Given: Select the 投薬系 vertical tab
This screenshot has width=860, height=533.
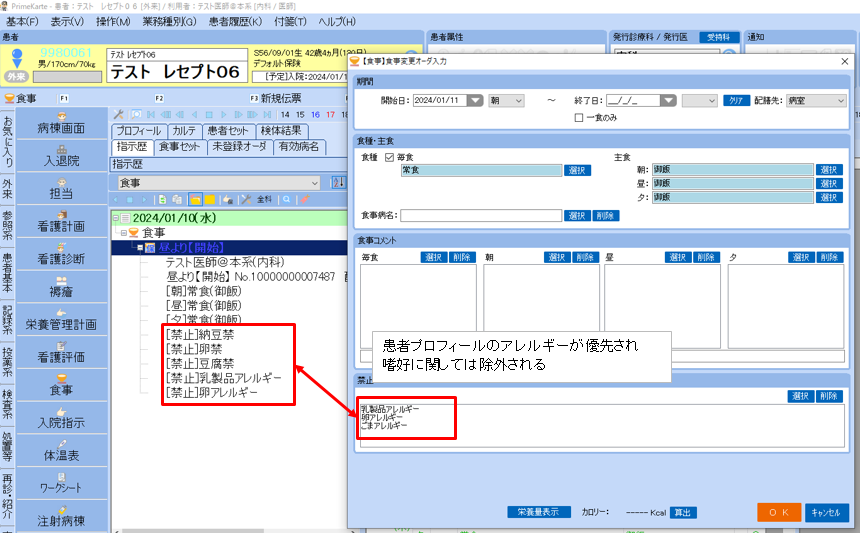Looking at the screenshot, I should (x=7, y=361).
